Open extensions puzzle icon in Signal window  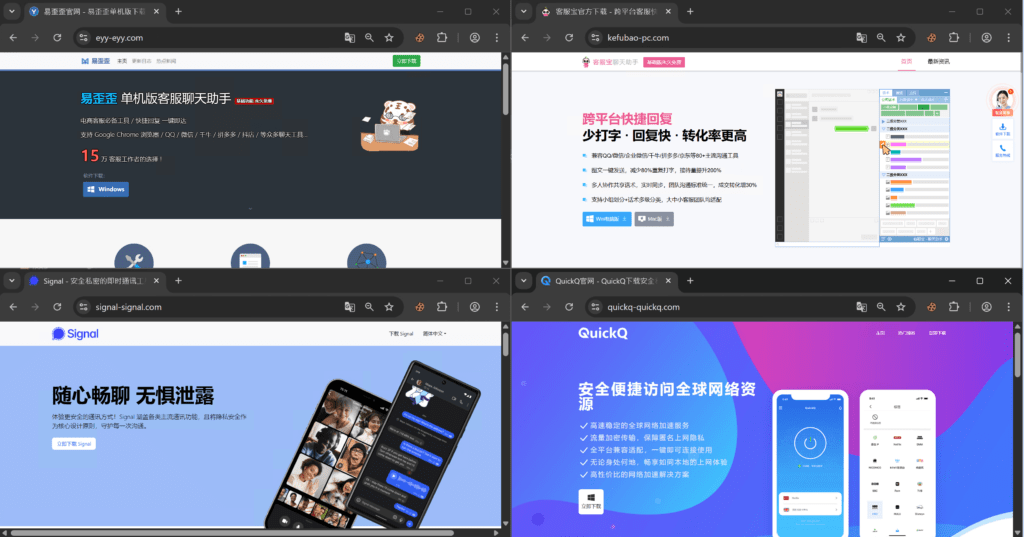[441, 306]
